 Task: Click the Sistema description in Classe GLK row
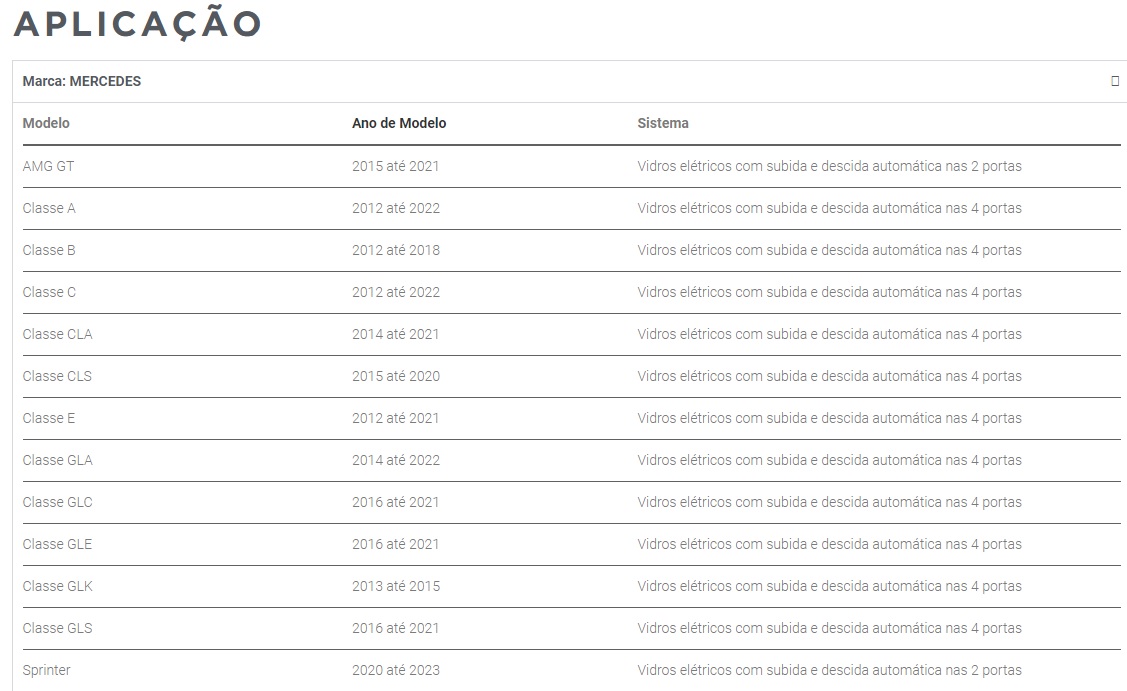(829, 586)
